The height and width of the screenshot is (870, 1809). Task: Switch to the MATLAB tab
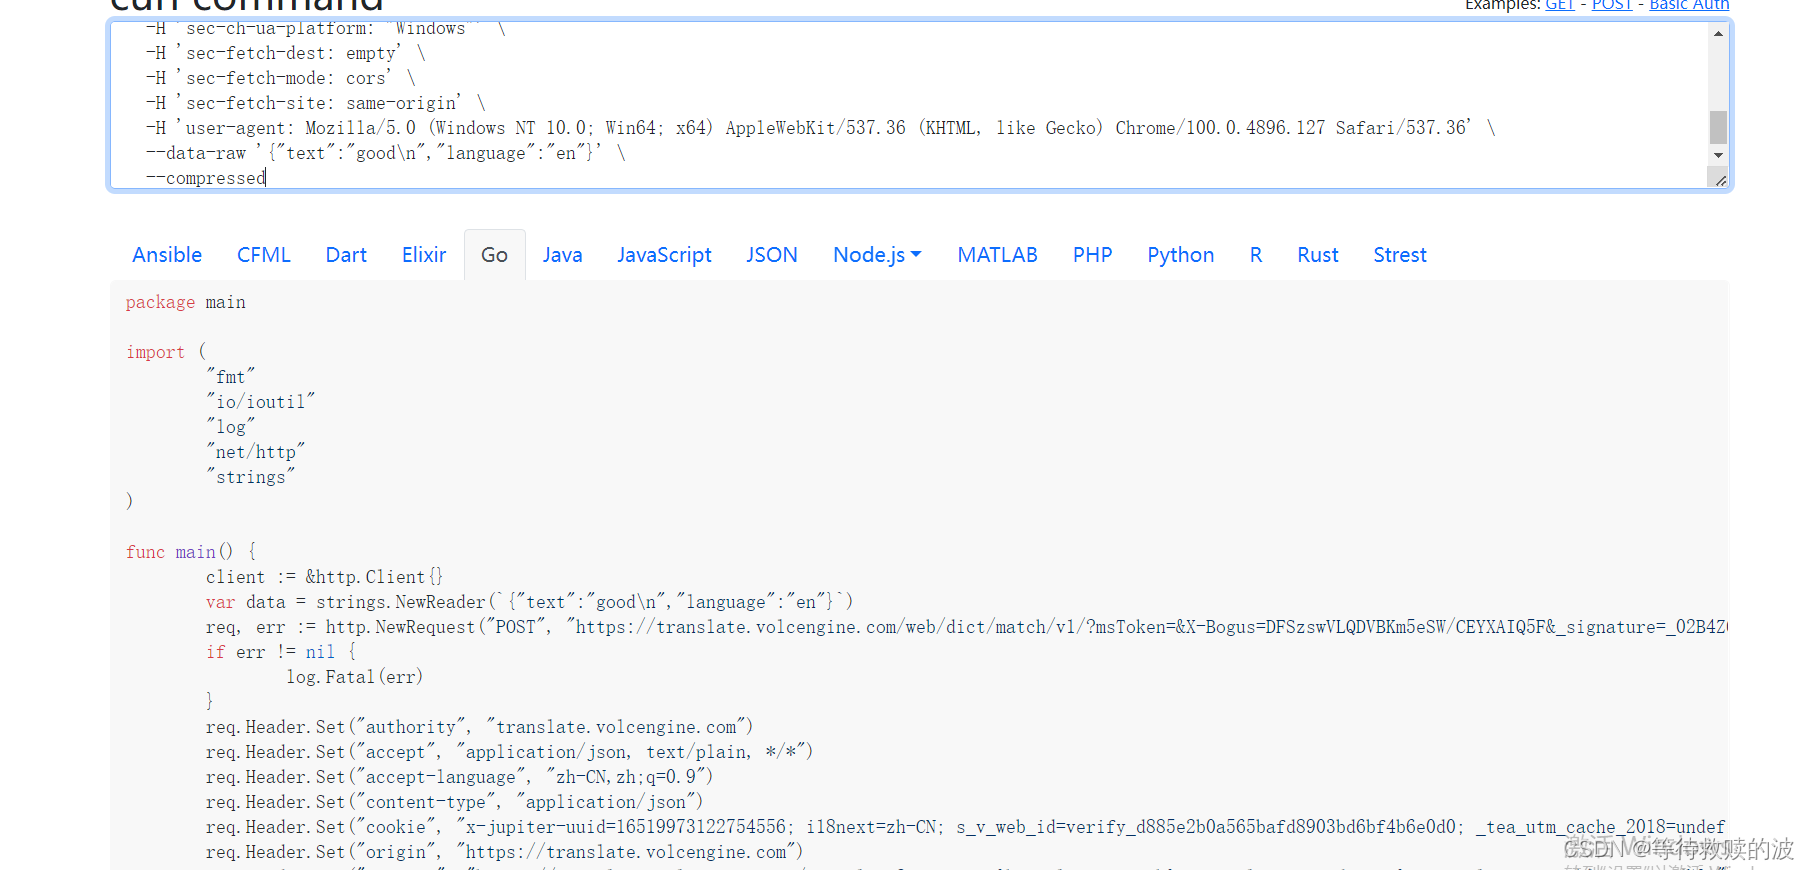click(x=998, y=255)
